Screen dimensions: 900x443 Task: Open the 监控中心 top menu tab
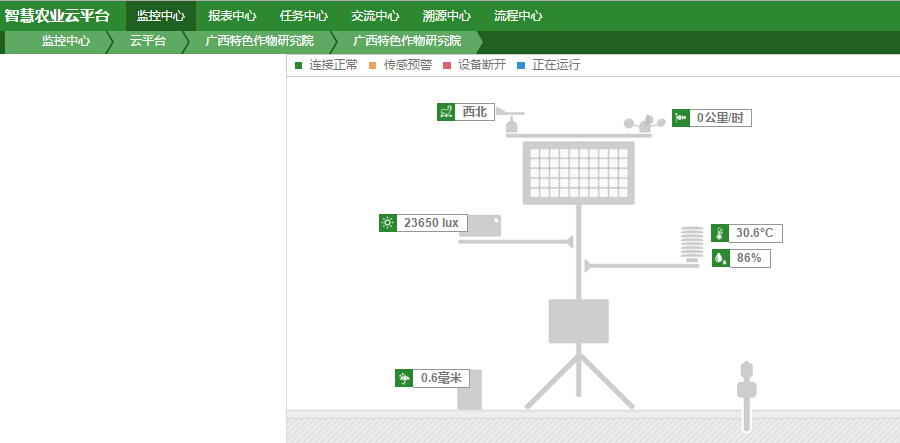(161, 16)
